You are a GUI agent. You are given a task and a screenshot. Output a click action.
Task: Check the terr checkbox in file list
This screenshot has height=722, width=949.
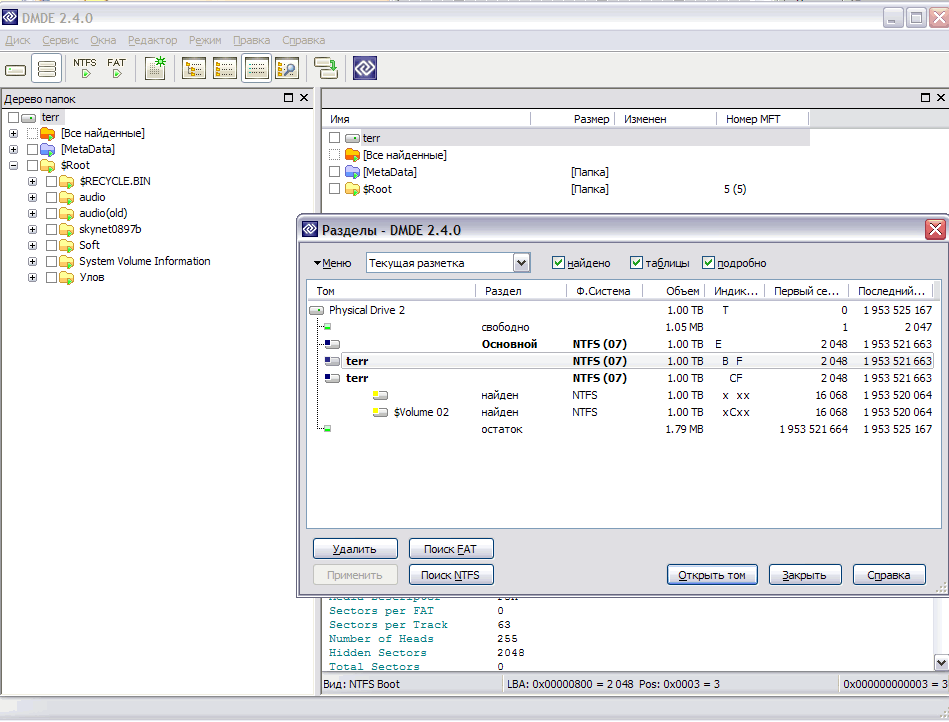pos(334,138)
